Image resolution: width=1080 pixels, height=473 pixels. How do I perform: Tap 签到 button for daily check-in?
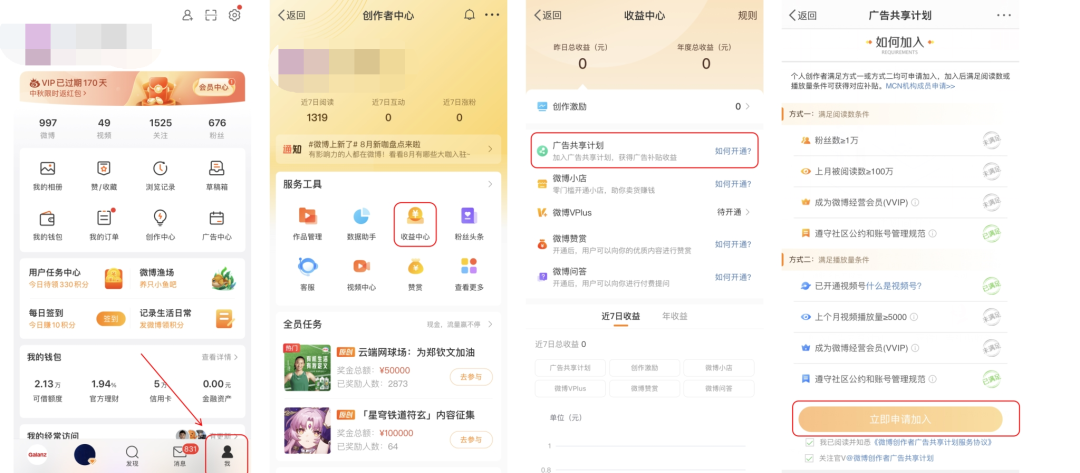point(111,319)
